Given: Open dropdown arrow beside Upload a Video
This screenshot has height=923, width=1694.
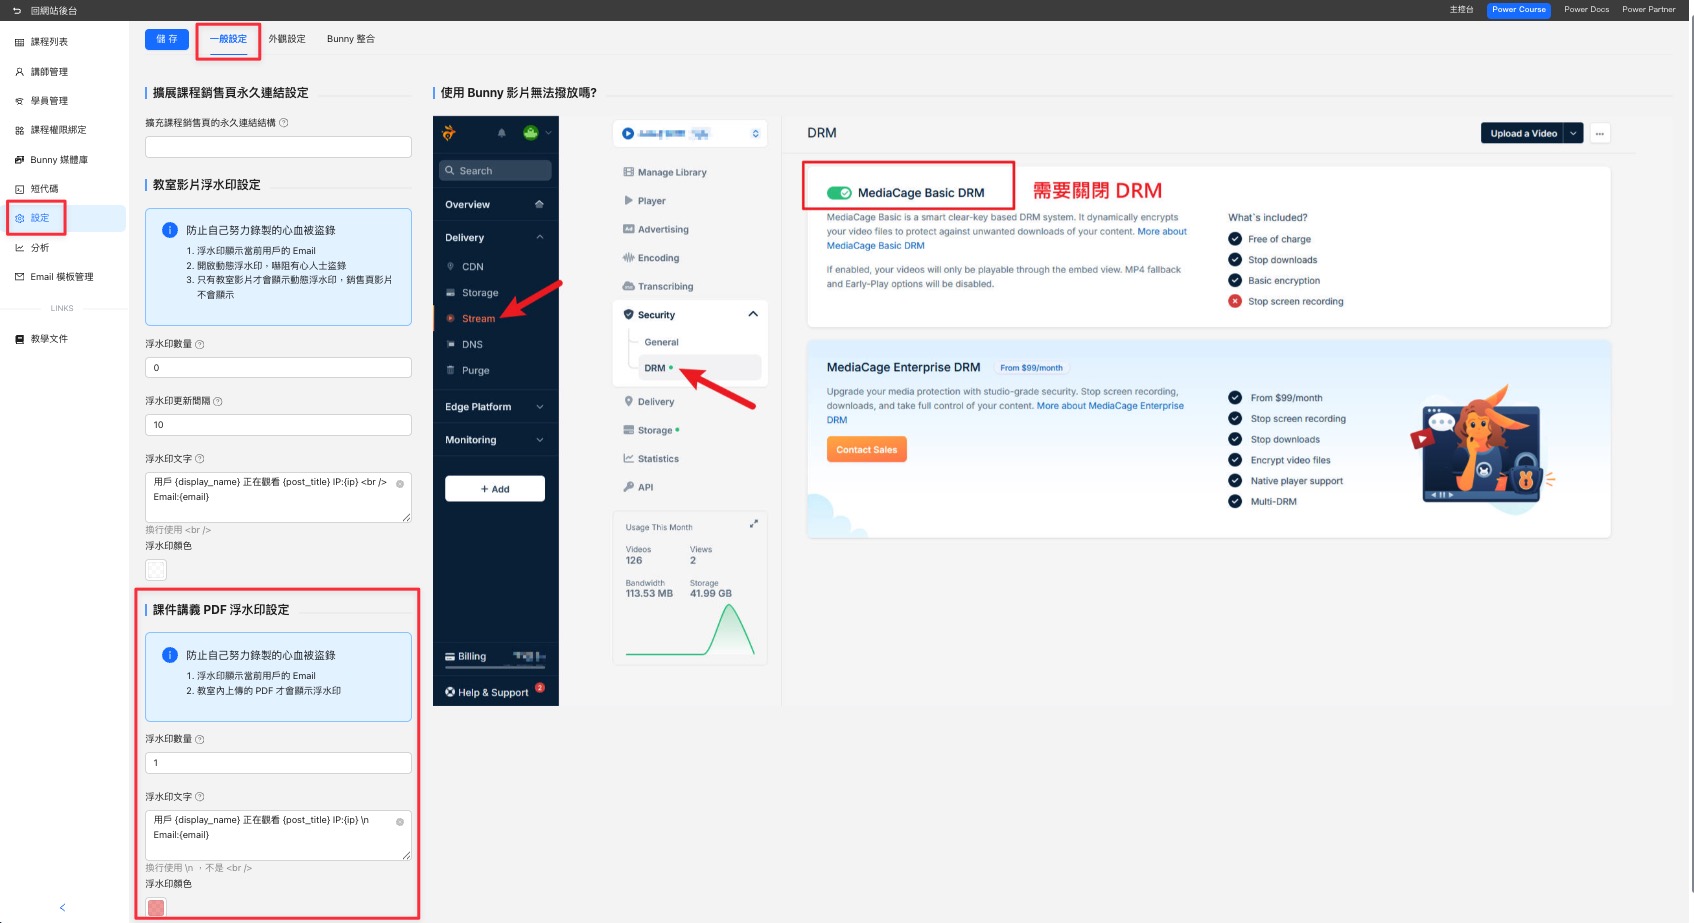Looking at the screenshot, I should [x=1573, y=133].
